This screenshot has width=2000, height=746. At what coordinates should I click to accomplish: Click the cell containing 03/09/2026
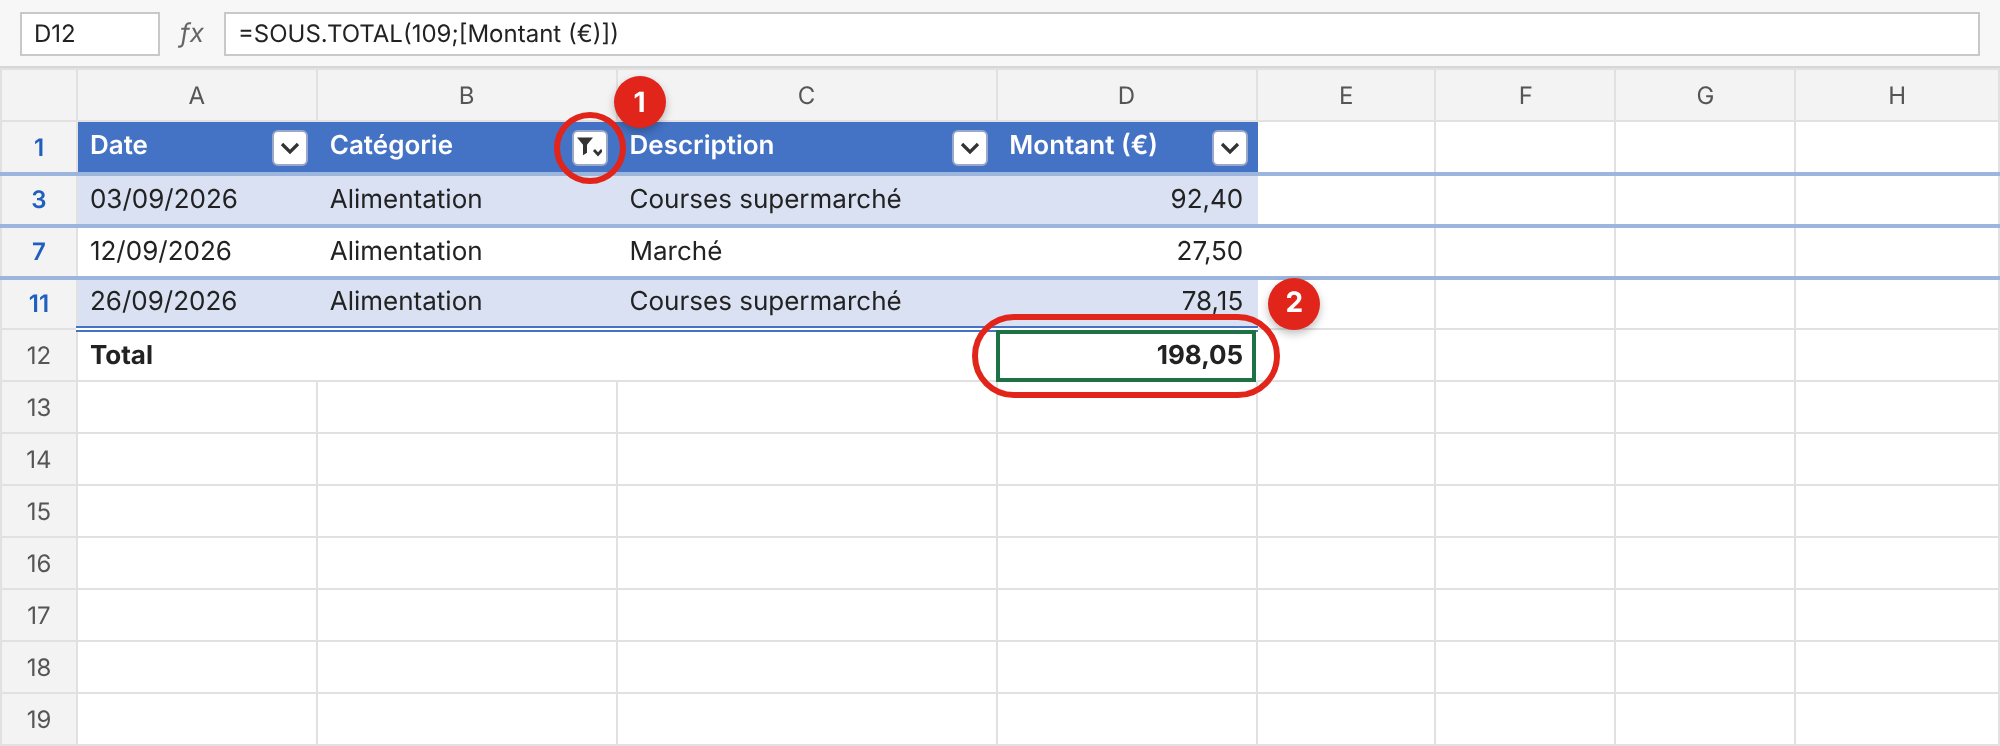click(197, 199)
